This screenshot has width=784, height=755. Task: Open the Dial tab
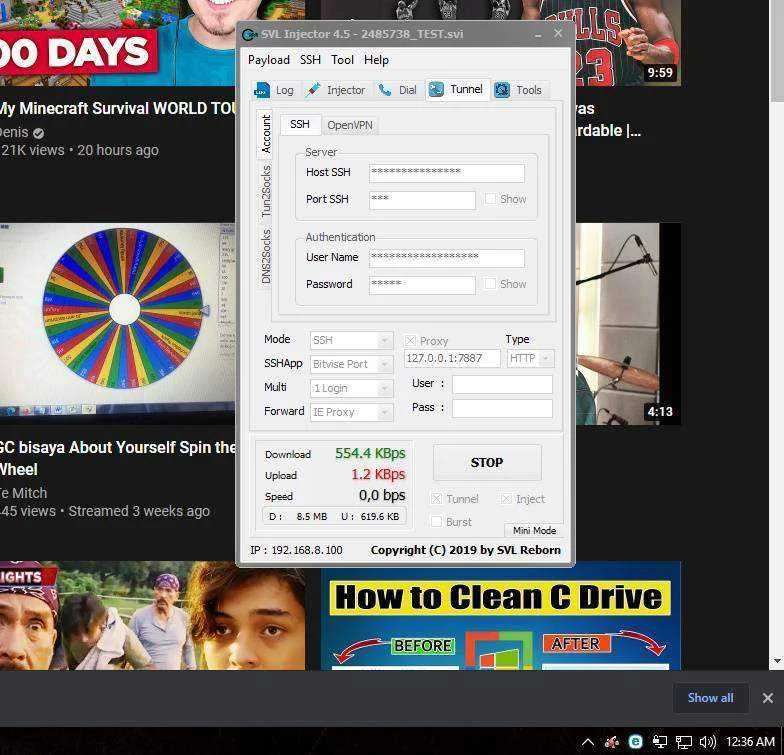pyautogui.click(x=398, y=90)
